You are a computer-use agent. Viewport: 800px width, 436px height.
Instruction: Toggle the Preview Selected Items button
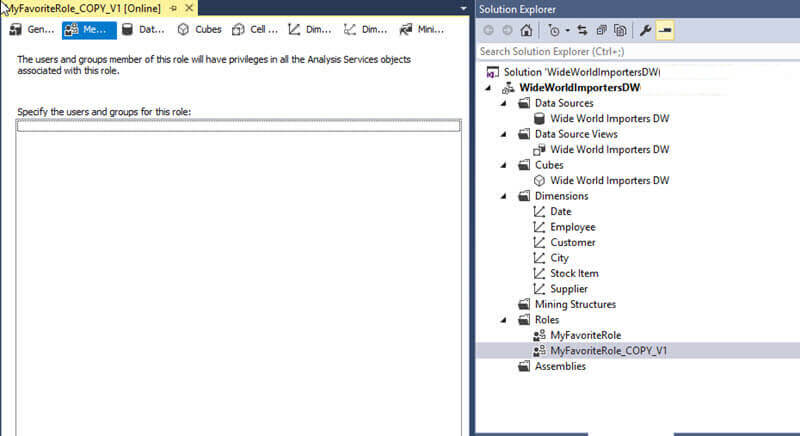pos(665,31)
